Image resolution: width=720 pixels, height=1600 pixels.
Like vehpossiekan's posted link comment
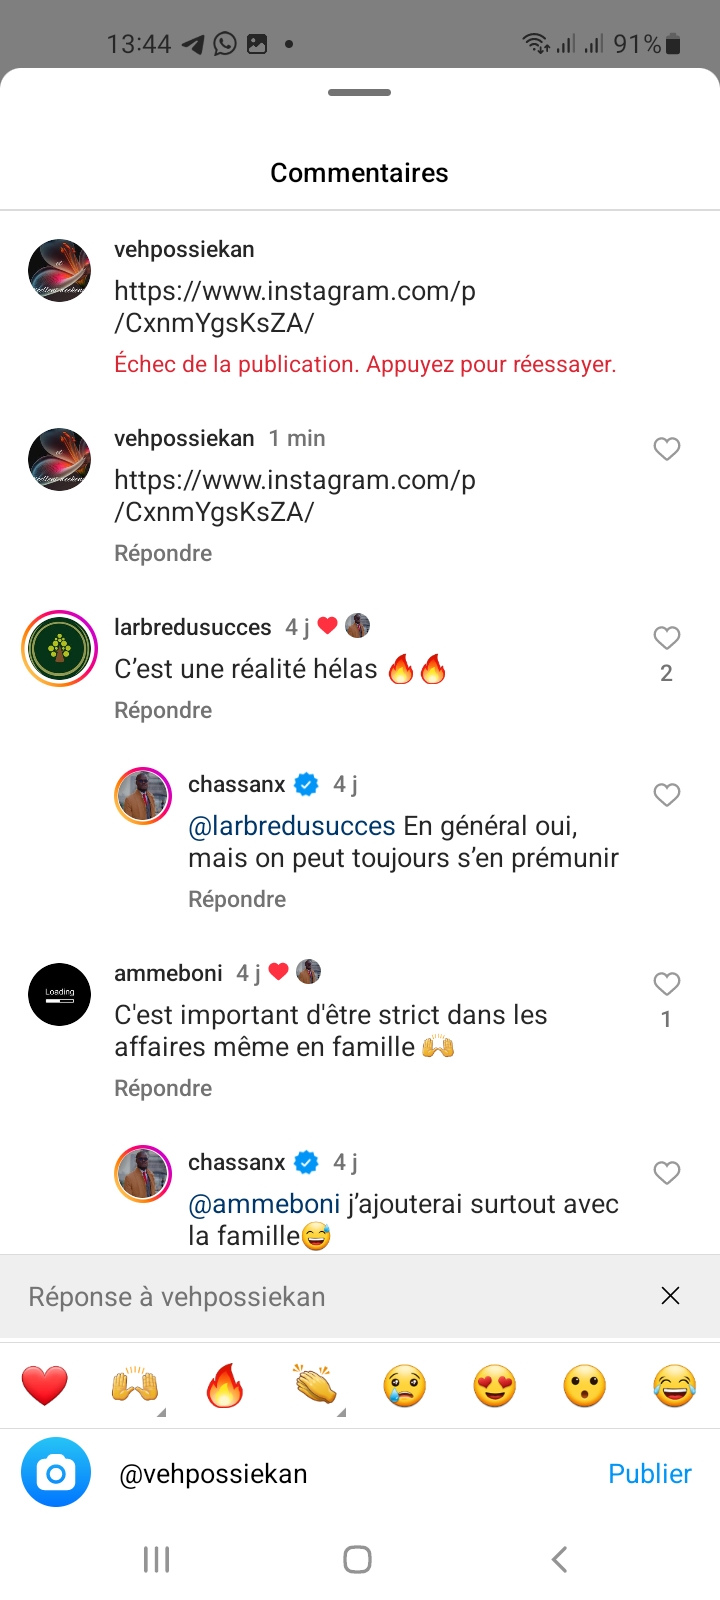click(x=667, y=449)
